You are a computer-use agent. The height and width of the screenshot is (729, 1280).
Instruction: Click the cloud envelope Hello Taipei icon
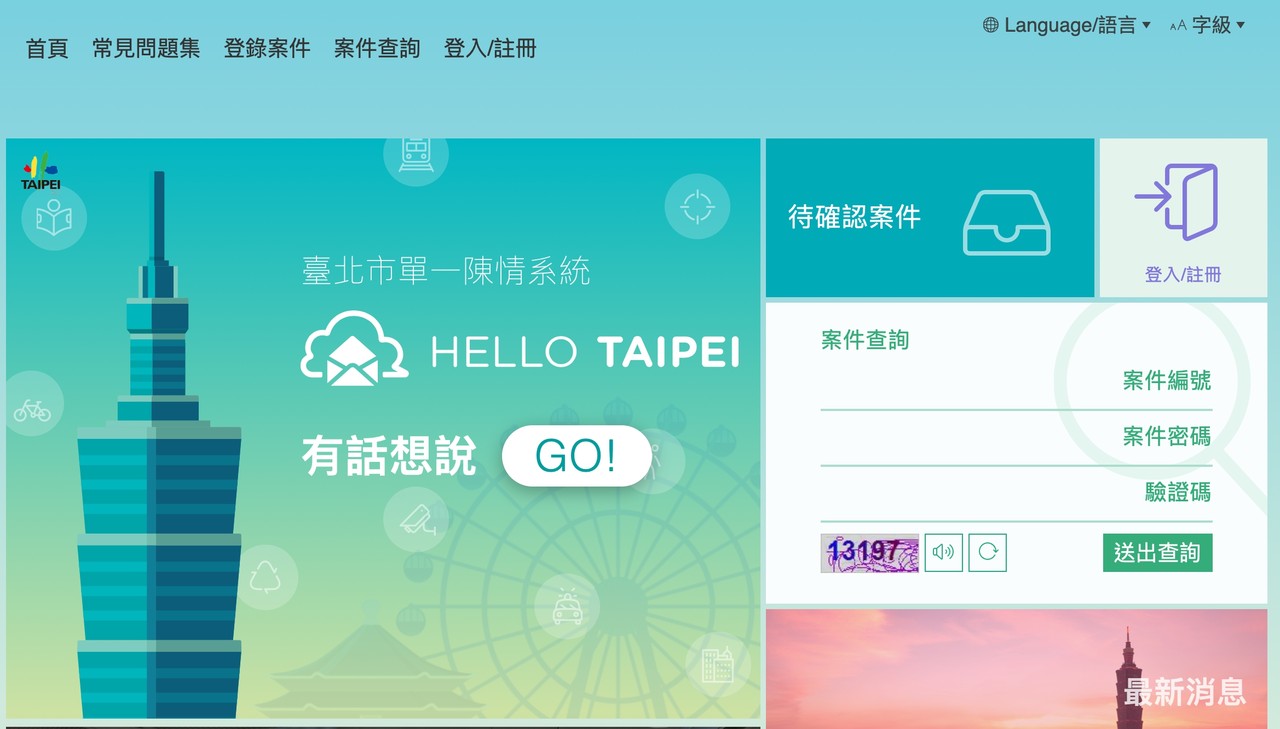point(354,349)
